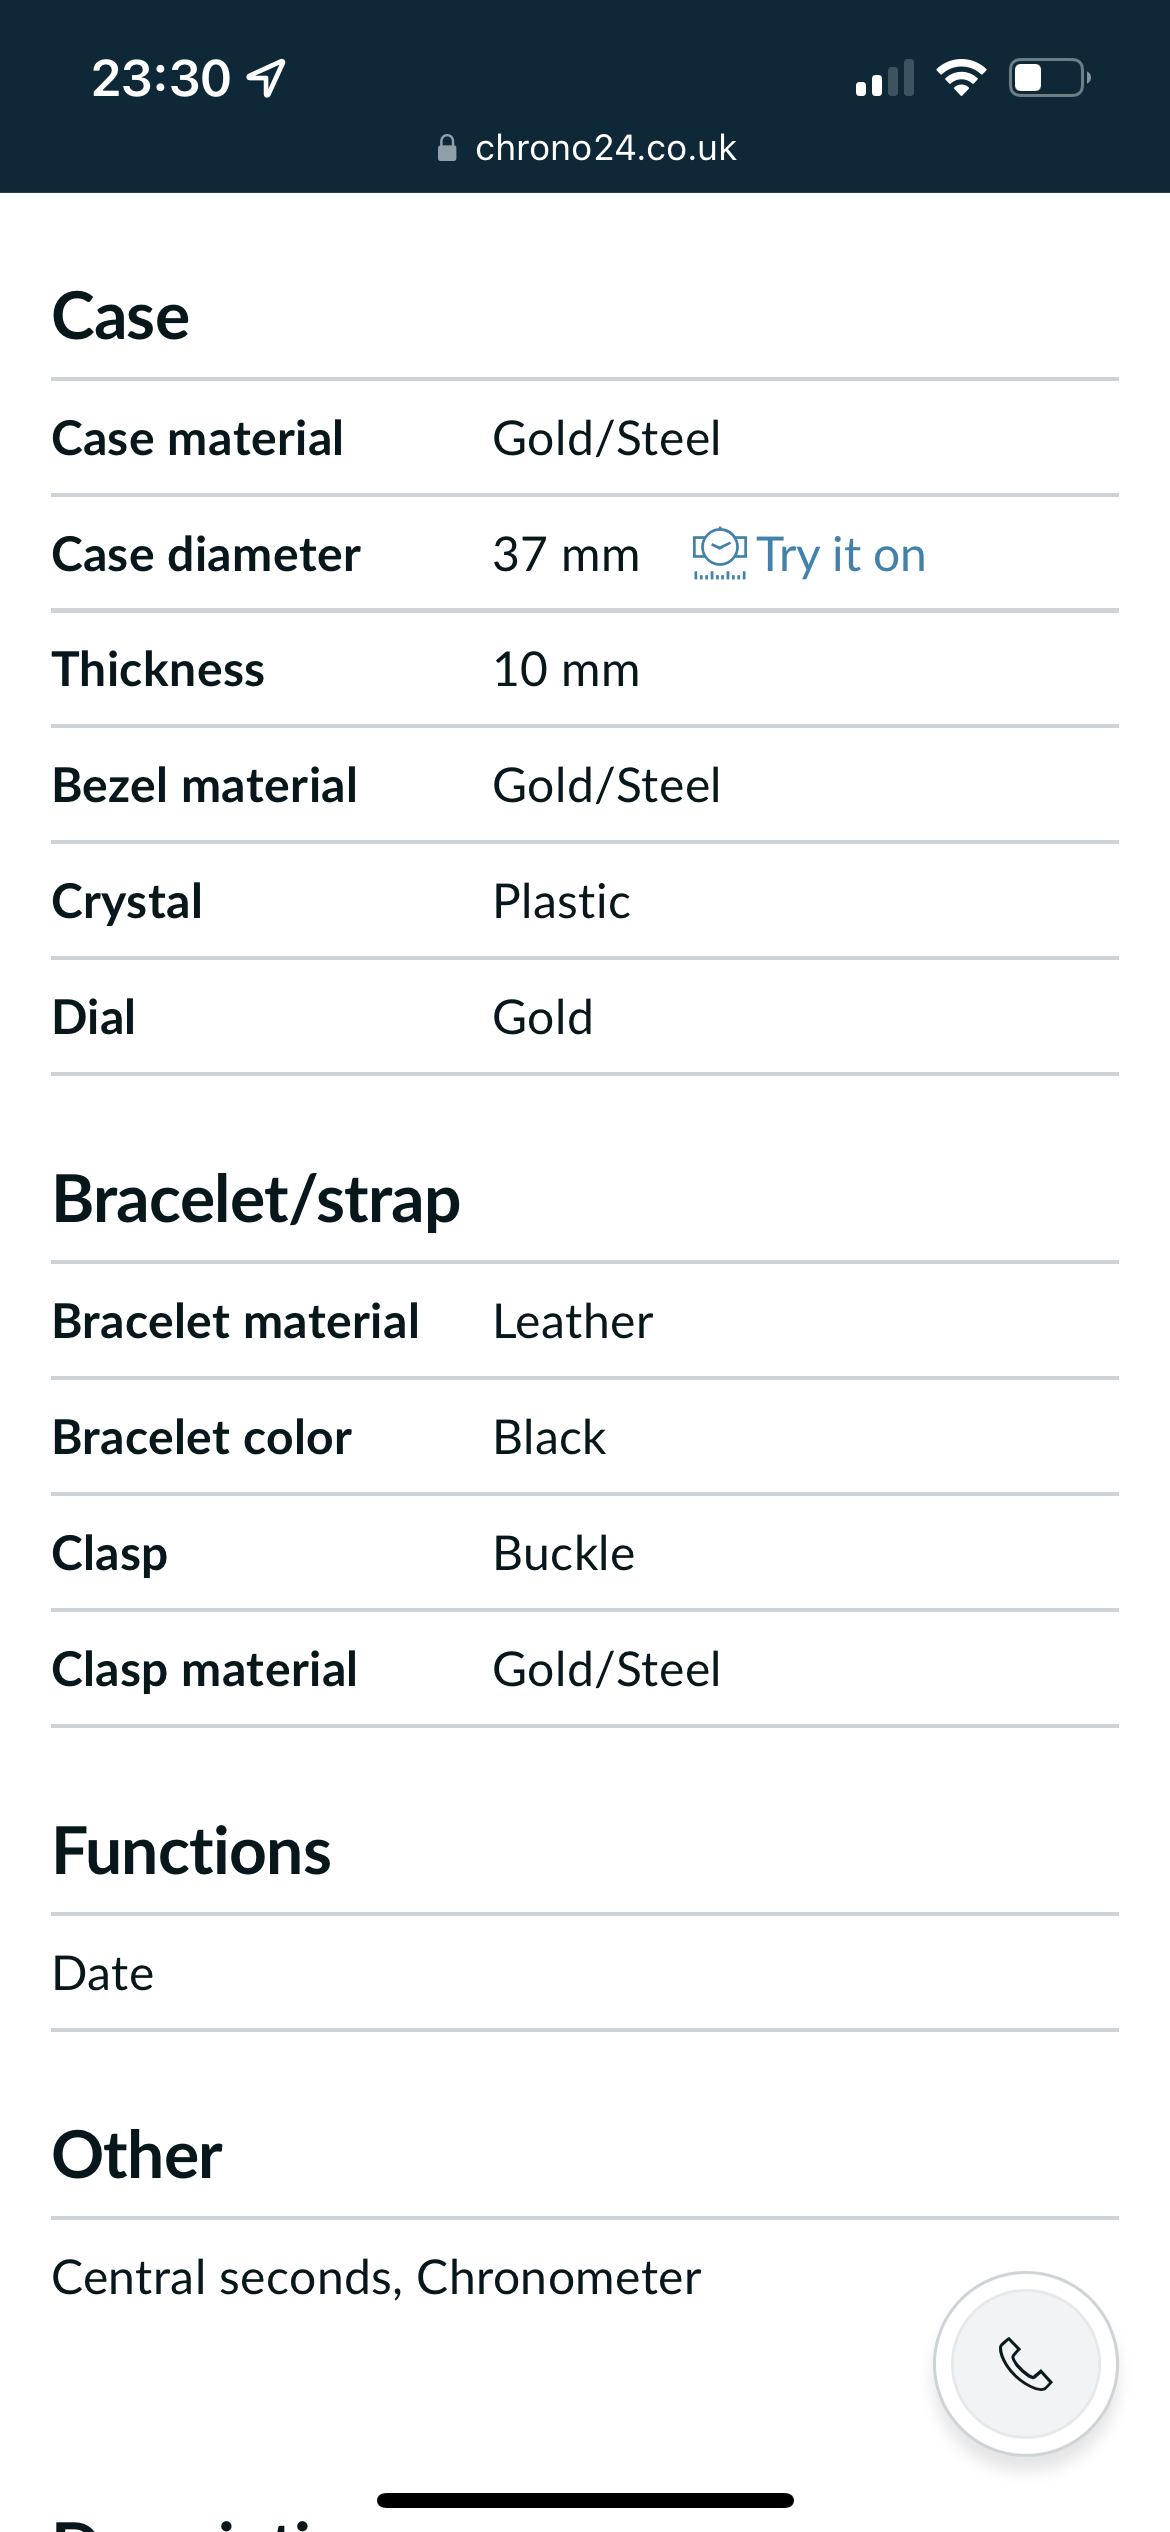
Task: Tap the padlock icon beside the URL
Action: 447,148
